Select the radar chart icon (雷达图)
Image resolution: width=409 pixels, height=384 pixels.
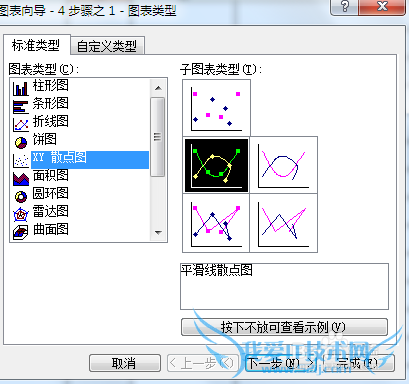[x=21, y=214]
